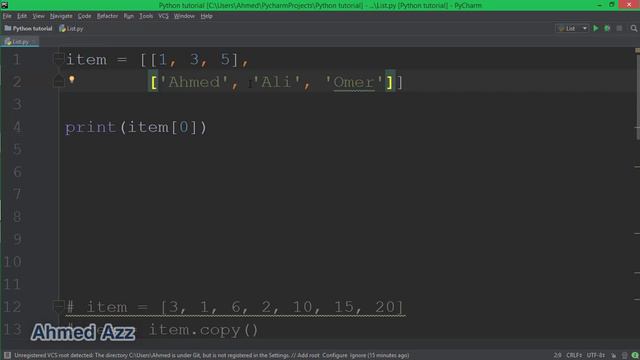
Task: Select the List.py editor tab
Action: (x=19, y=42)
